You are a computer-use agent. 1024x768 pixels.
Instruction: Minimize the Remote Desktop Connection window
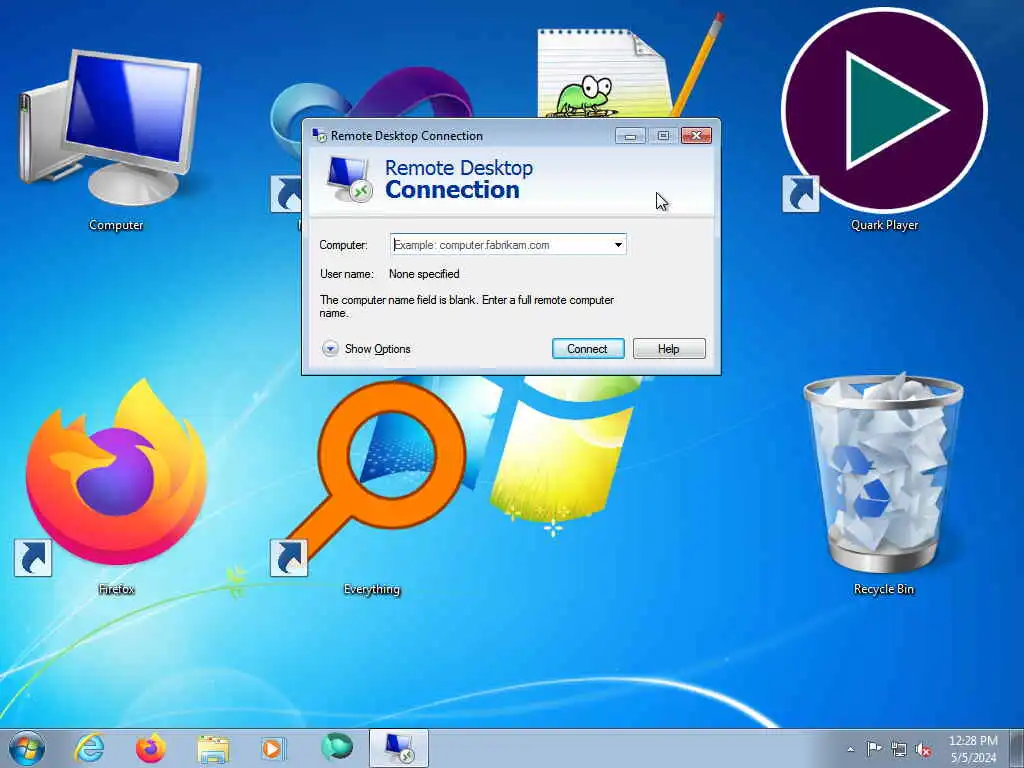point(630,136)
